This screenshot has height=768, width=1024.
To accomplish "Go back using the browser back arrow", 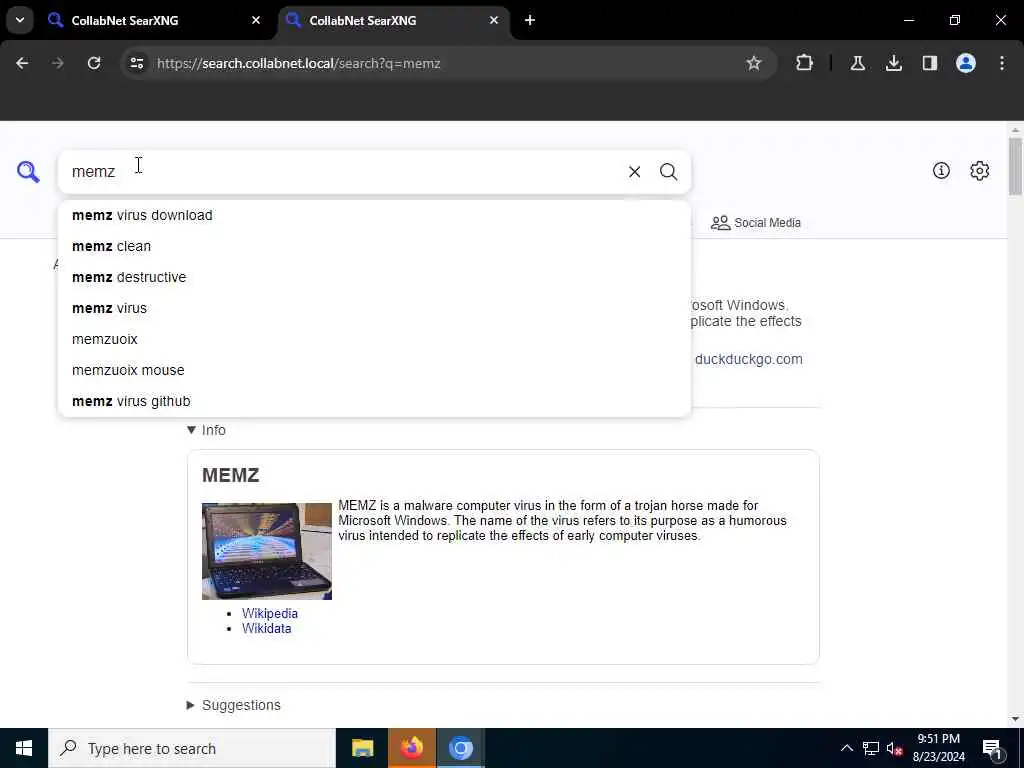I will tap(22, 63).
